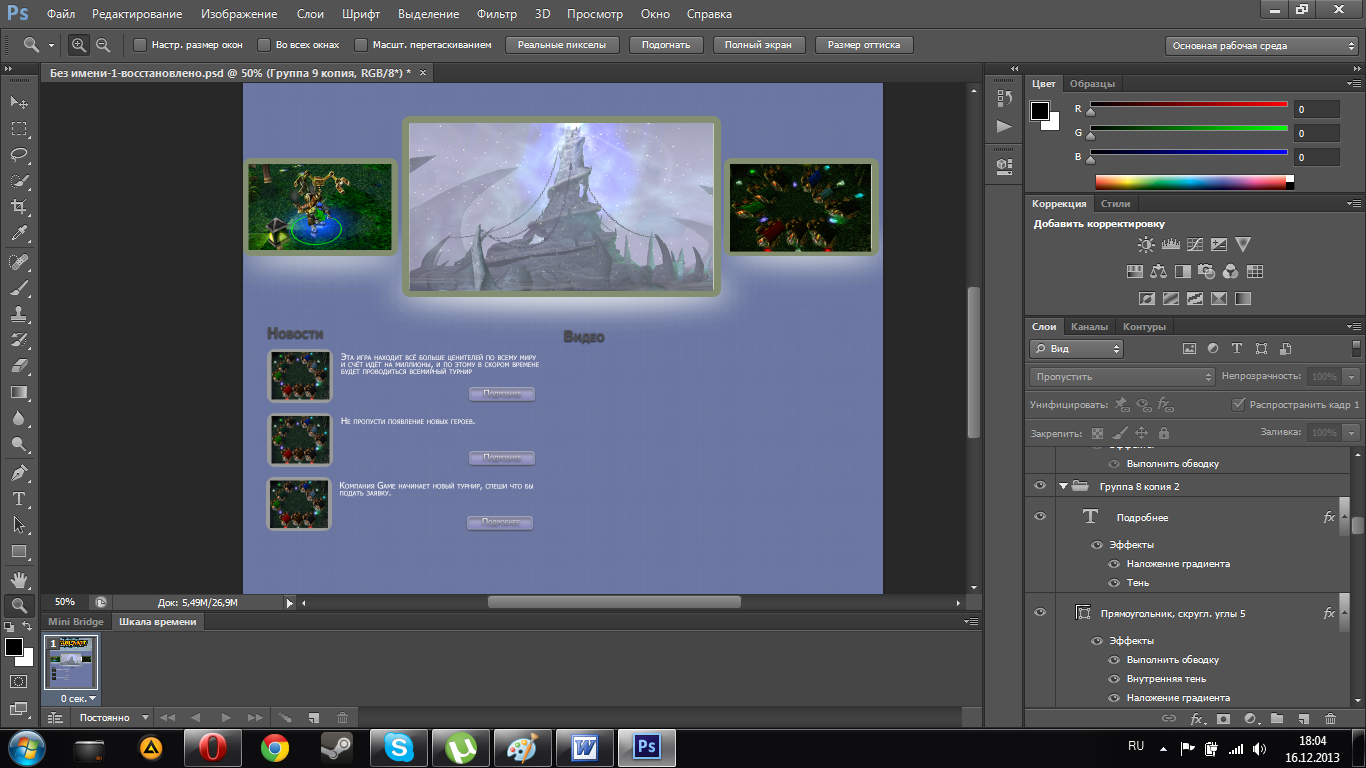Select the Rectangle shape tool
The width and height of the screenshot is (1366, 768).
pyautogui.click(x=19, y=550)
